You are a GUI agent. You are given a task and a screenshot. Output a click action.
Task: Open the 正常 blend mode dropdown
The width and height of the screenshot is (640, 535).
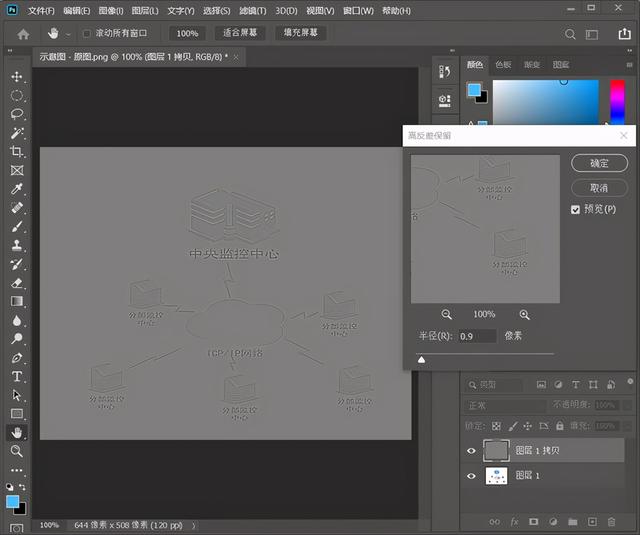505,405
